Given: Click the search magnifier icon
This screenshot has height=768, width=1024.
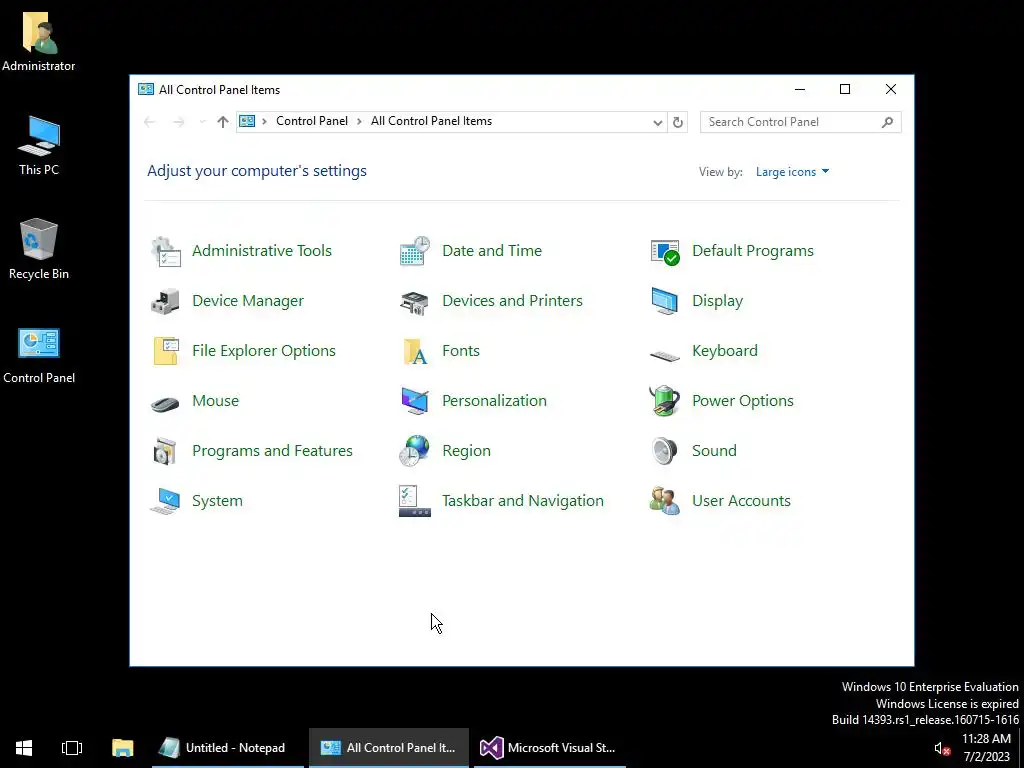Looking at the screenshot, I should [887, 122].
